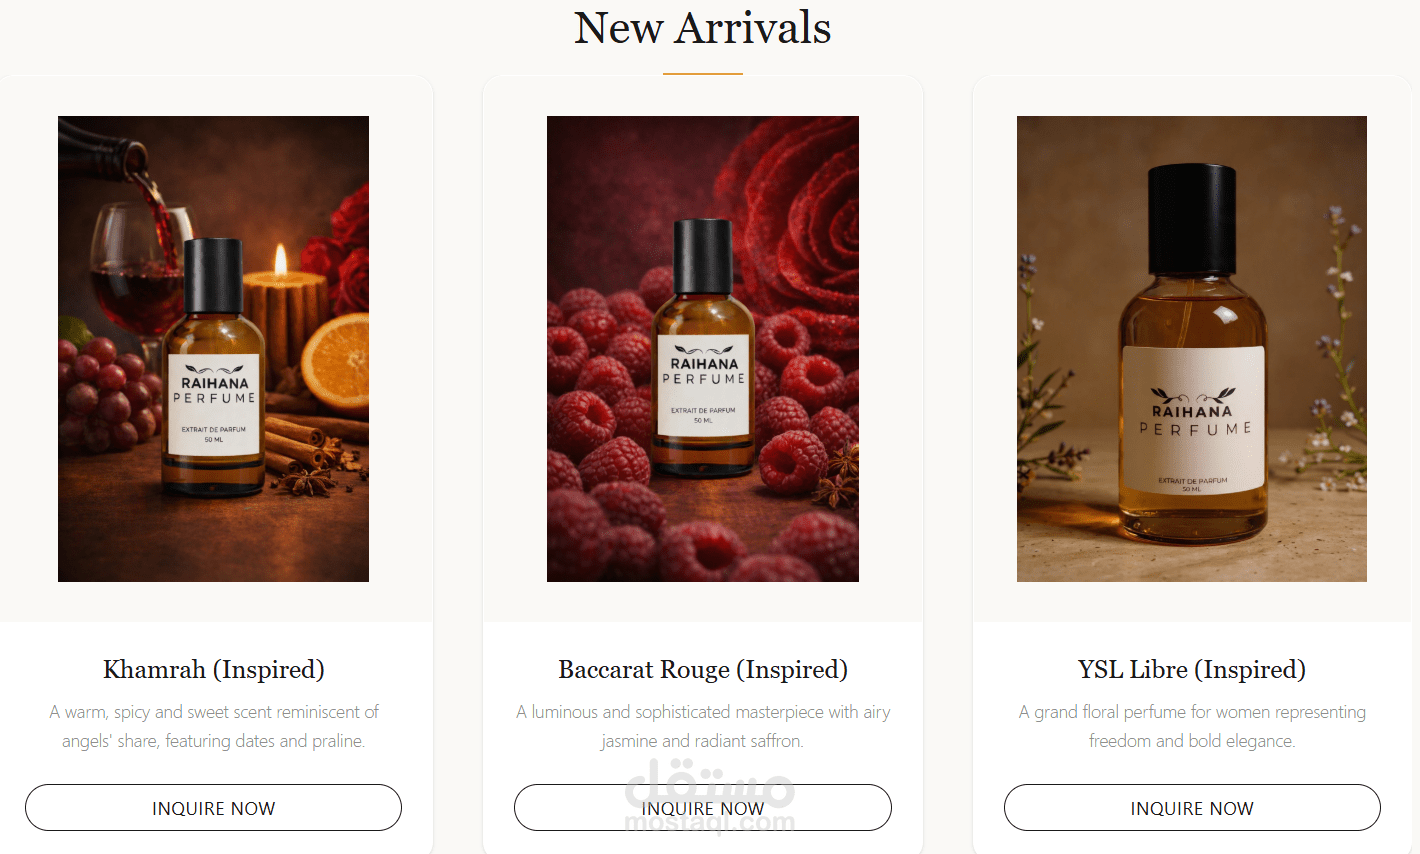Click the Khamrah description about dates and praline
This screenshot has width=1420, height=854.
[214, 726]
